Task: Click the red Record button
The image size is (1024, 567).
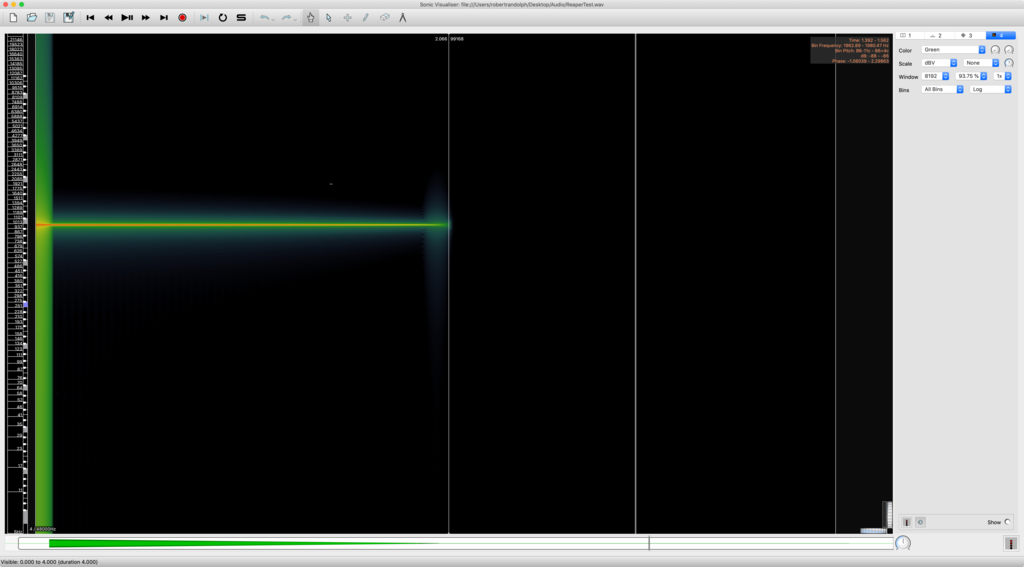Action: pos(183,18)
